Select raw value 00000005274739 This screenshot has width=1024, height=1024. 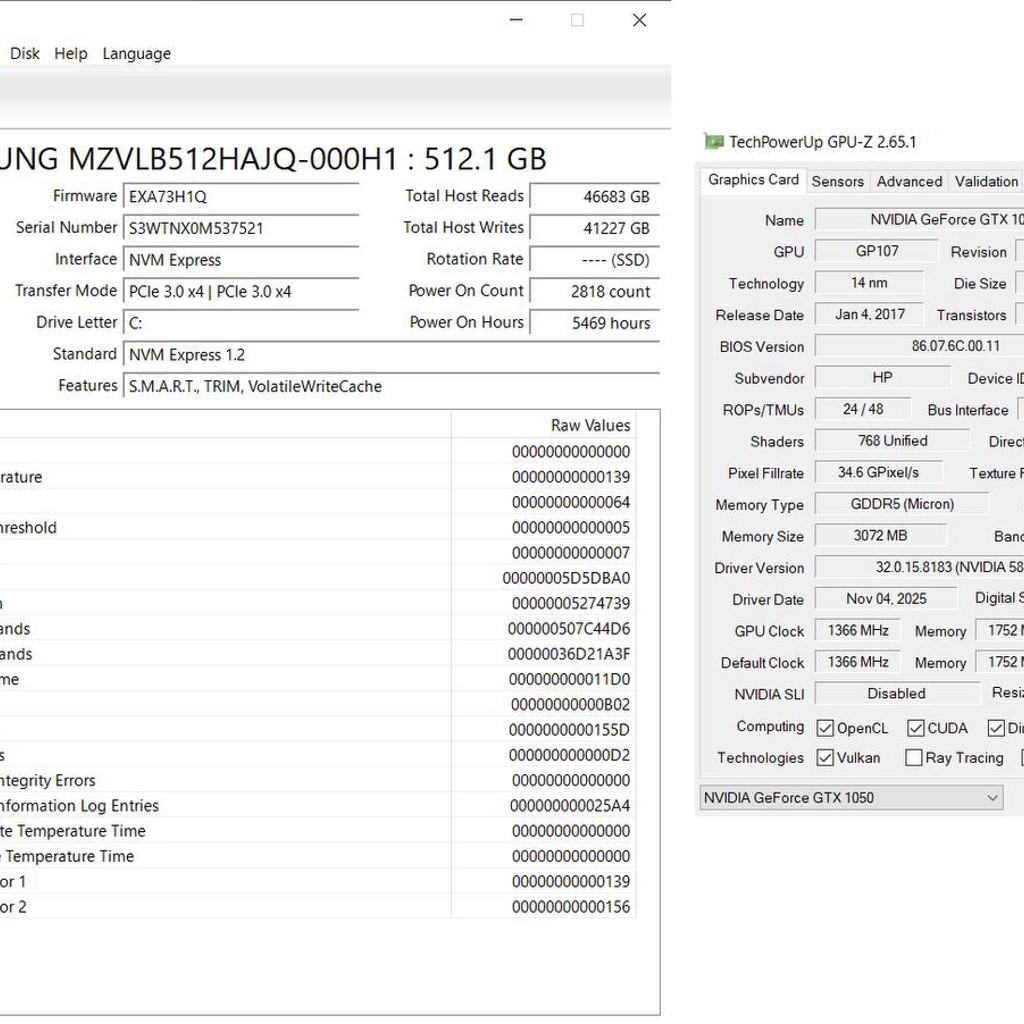(x=571, y=603)
